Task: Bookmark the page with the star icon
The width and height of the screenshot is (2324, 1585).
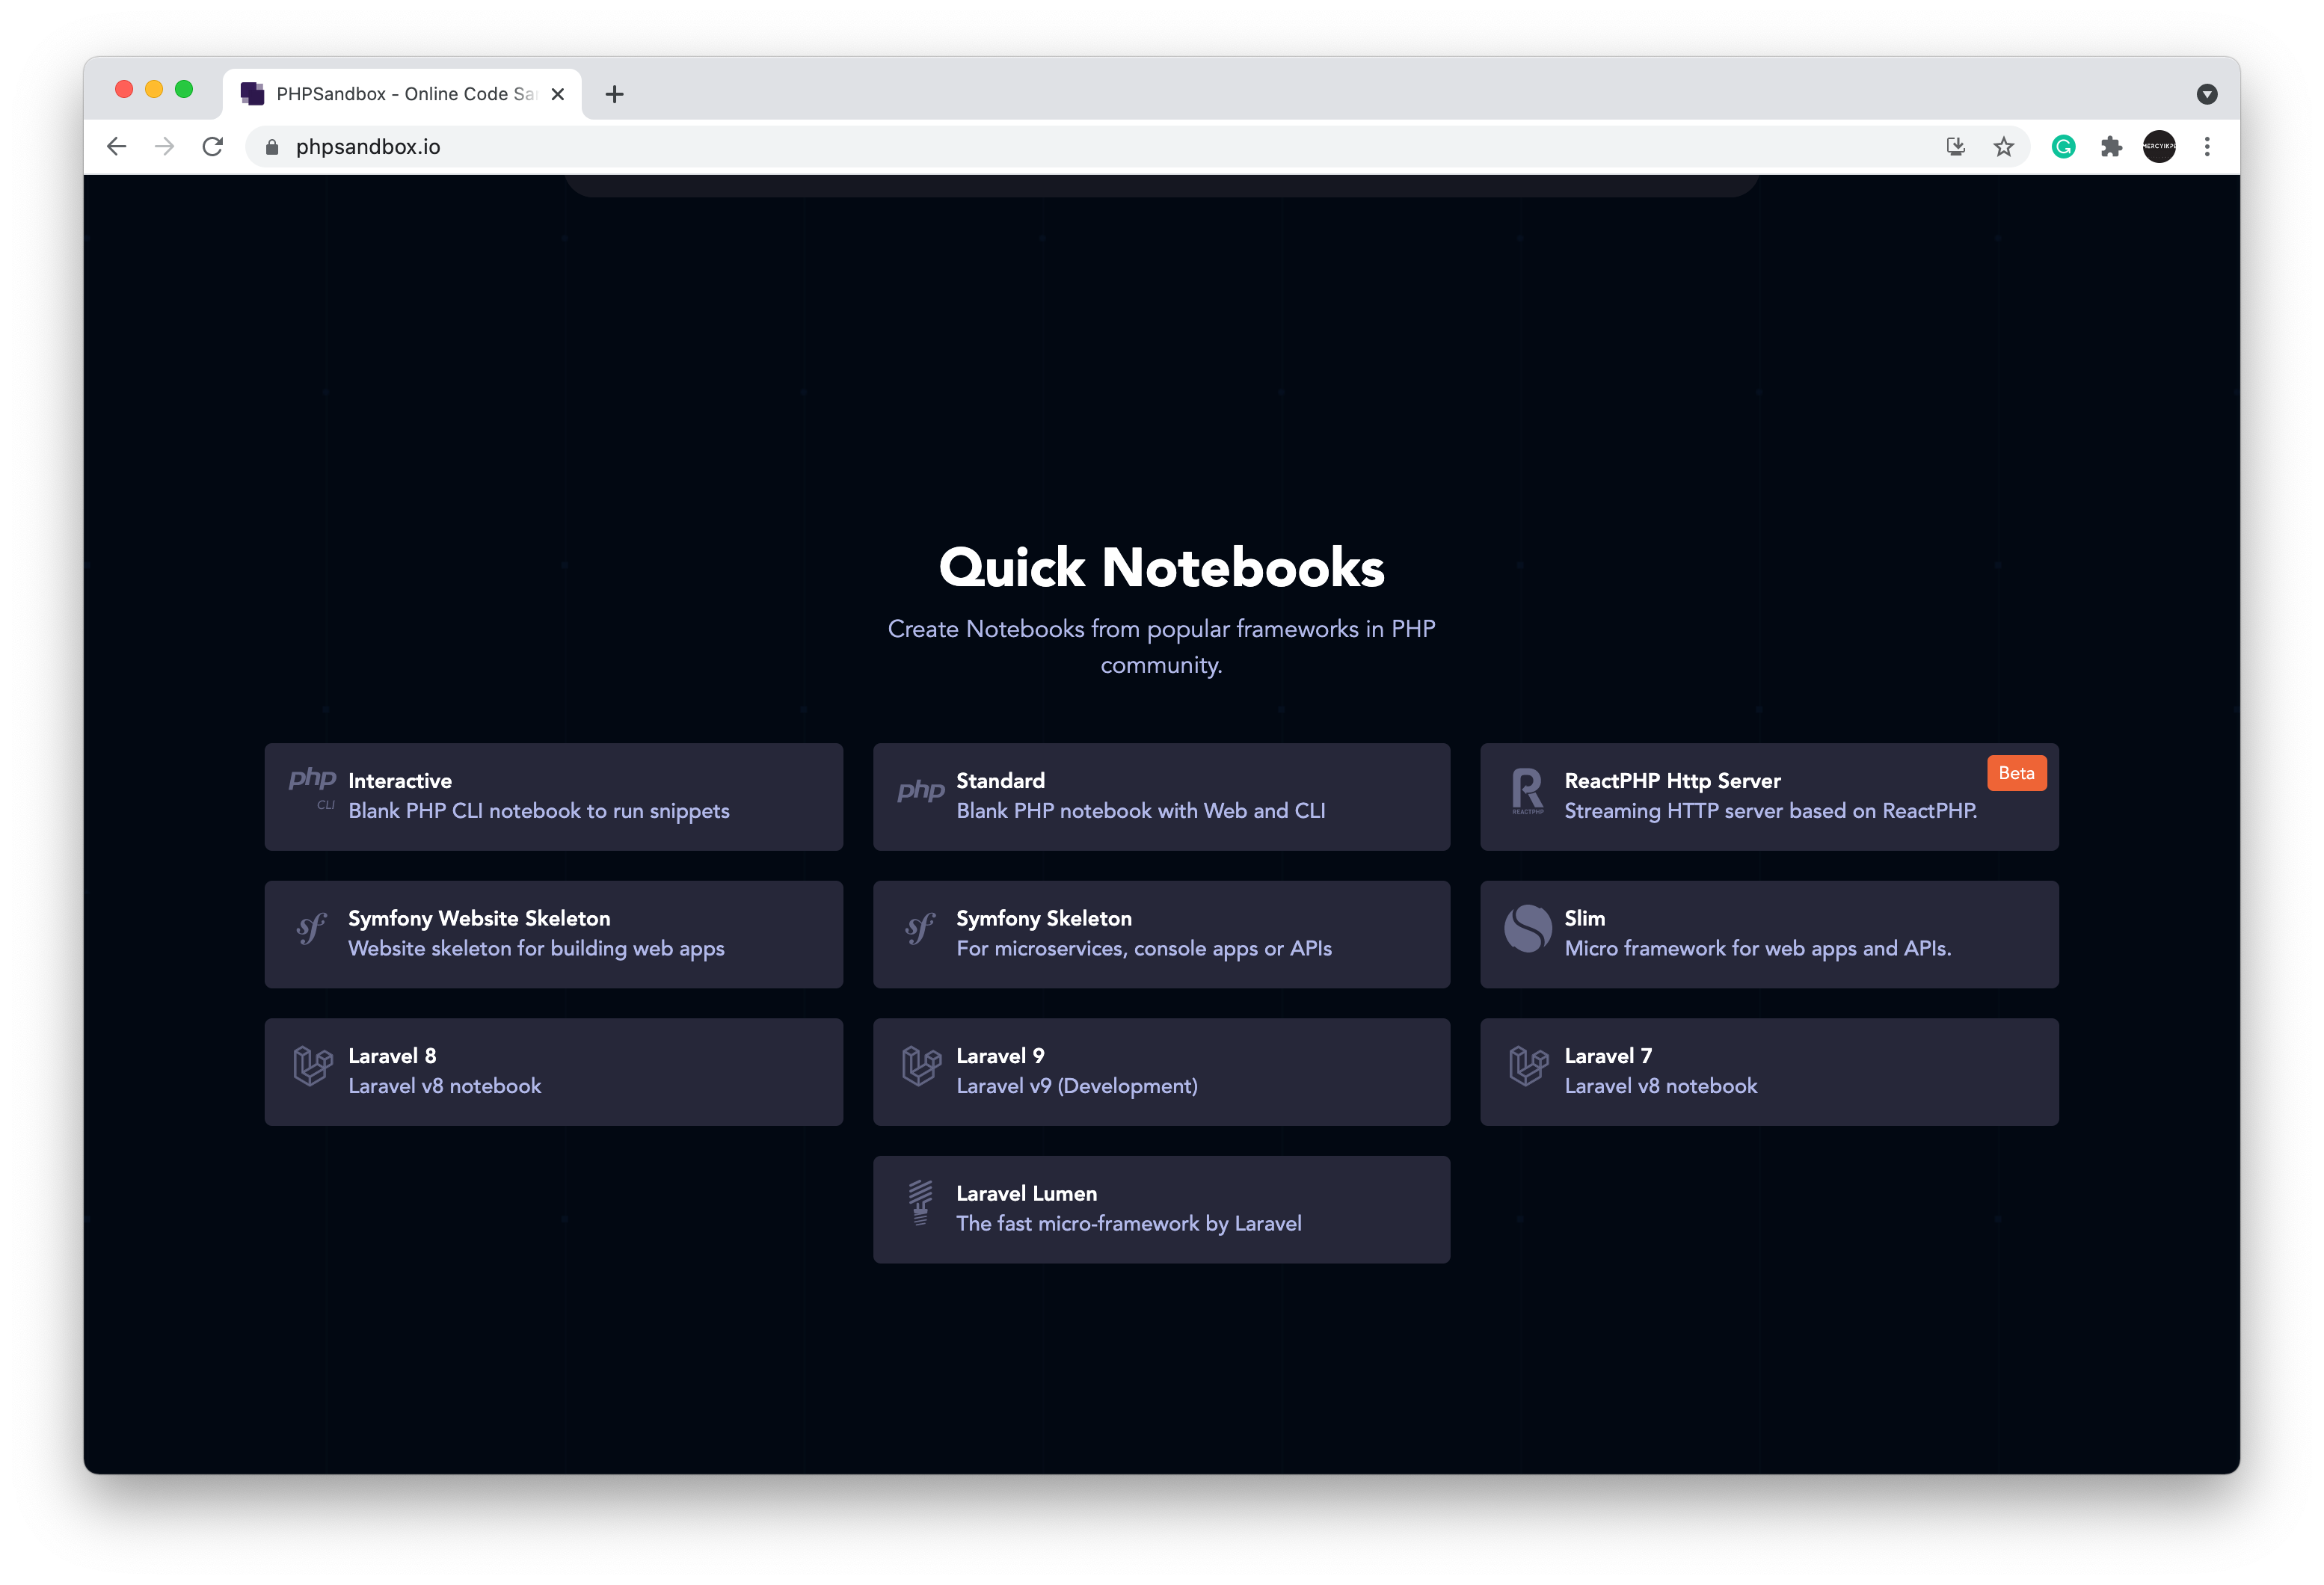Action: click(2005, 146)
